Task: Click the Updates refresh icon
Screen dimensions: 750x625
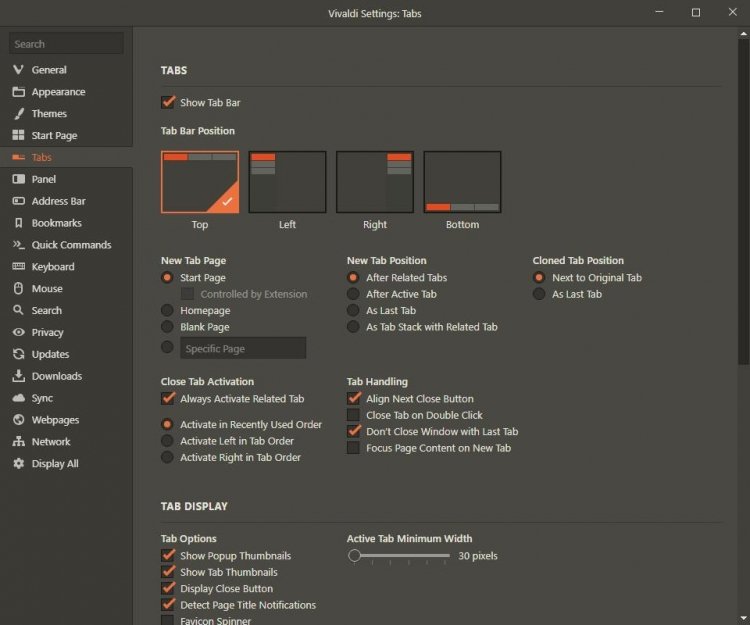Action: (x=18, y=354)
